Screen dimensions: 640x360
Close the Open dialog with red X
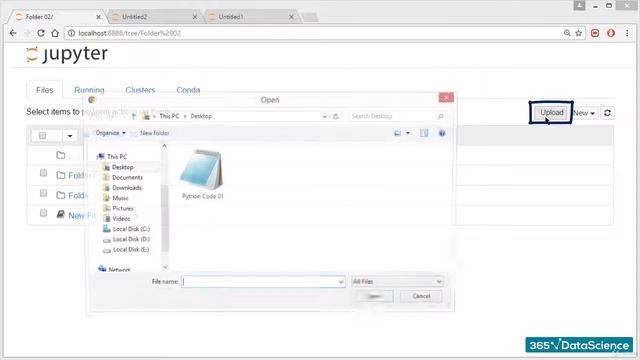pyautogui.click(x=446, y=98)
